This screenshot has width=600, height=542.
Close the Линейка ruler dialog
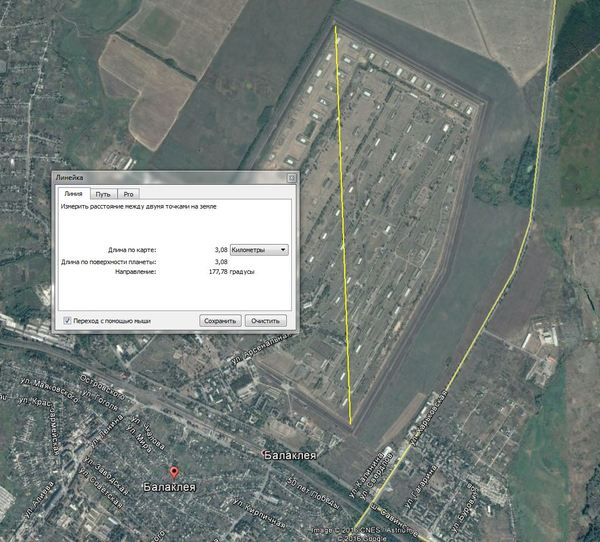pos(288,177)
